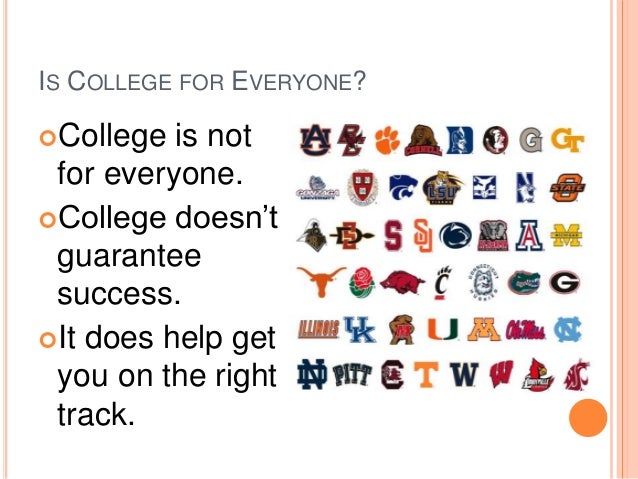Select the orange Clemson paw print logo

coord(387,140)
